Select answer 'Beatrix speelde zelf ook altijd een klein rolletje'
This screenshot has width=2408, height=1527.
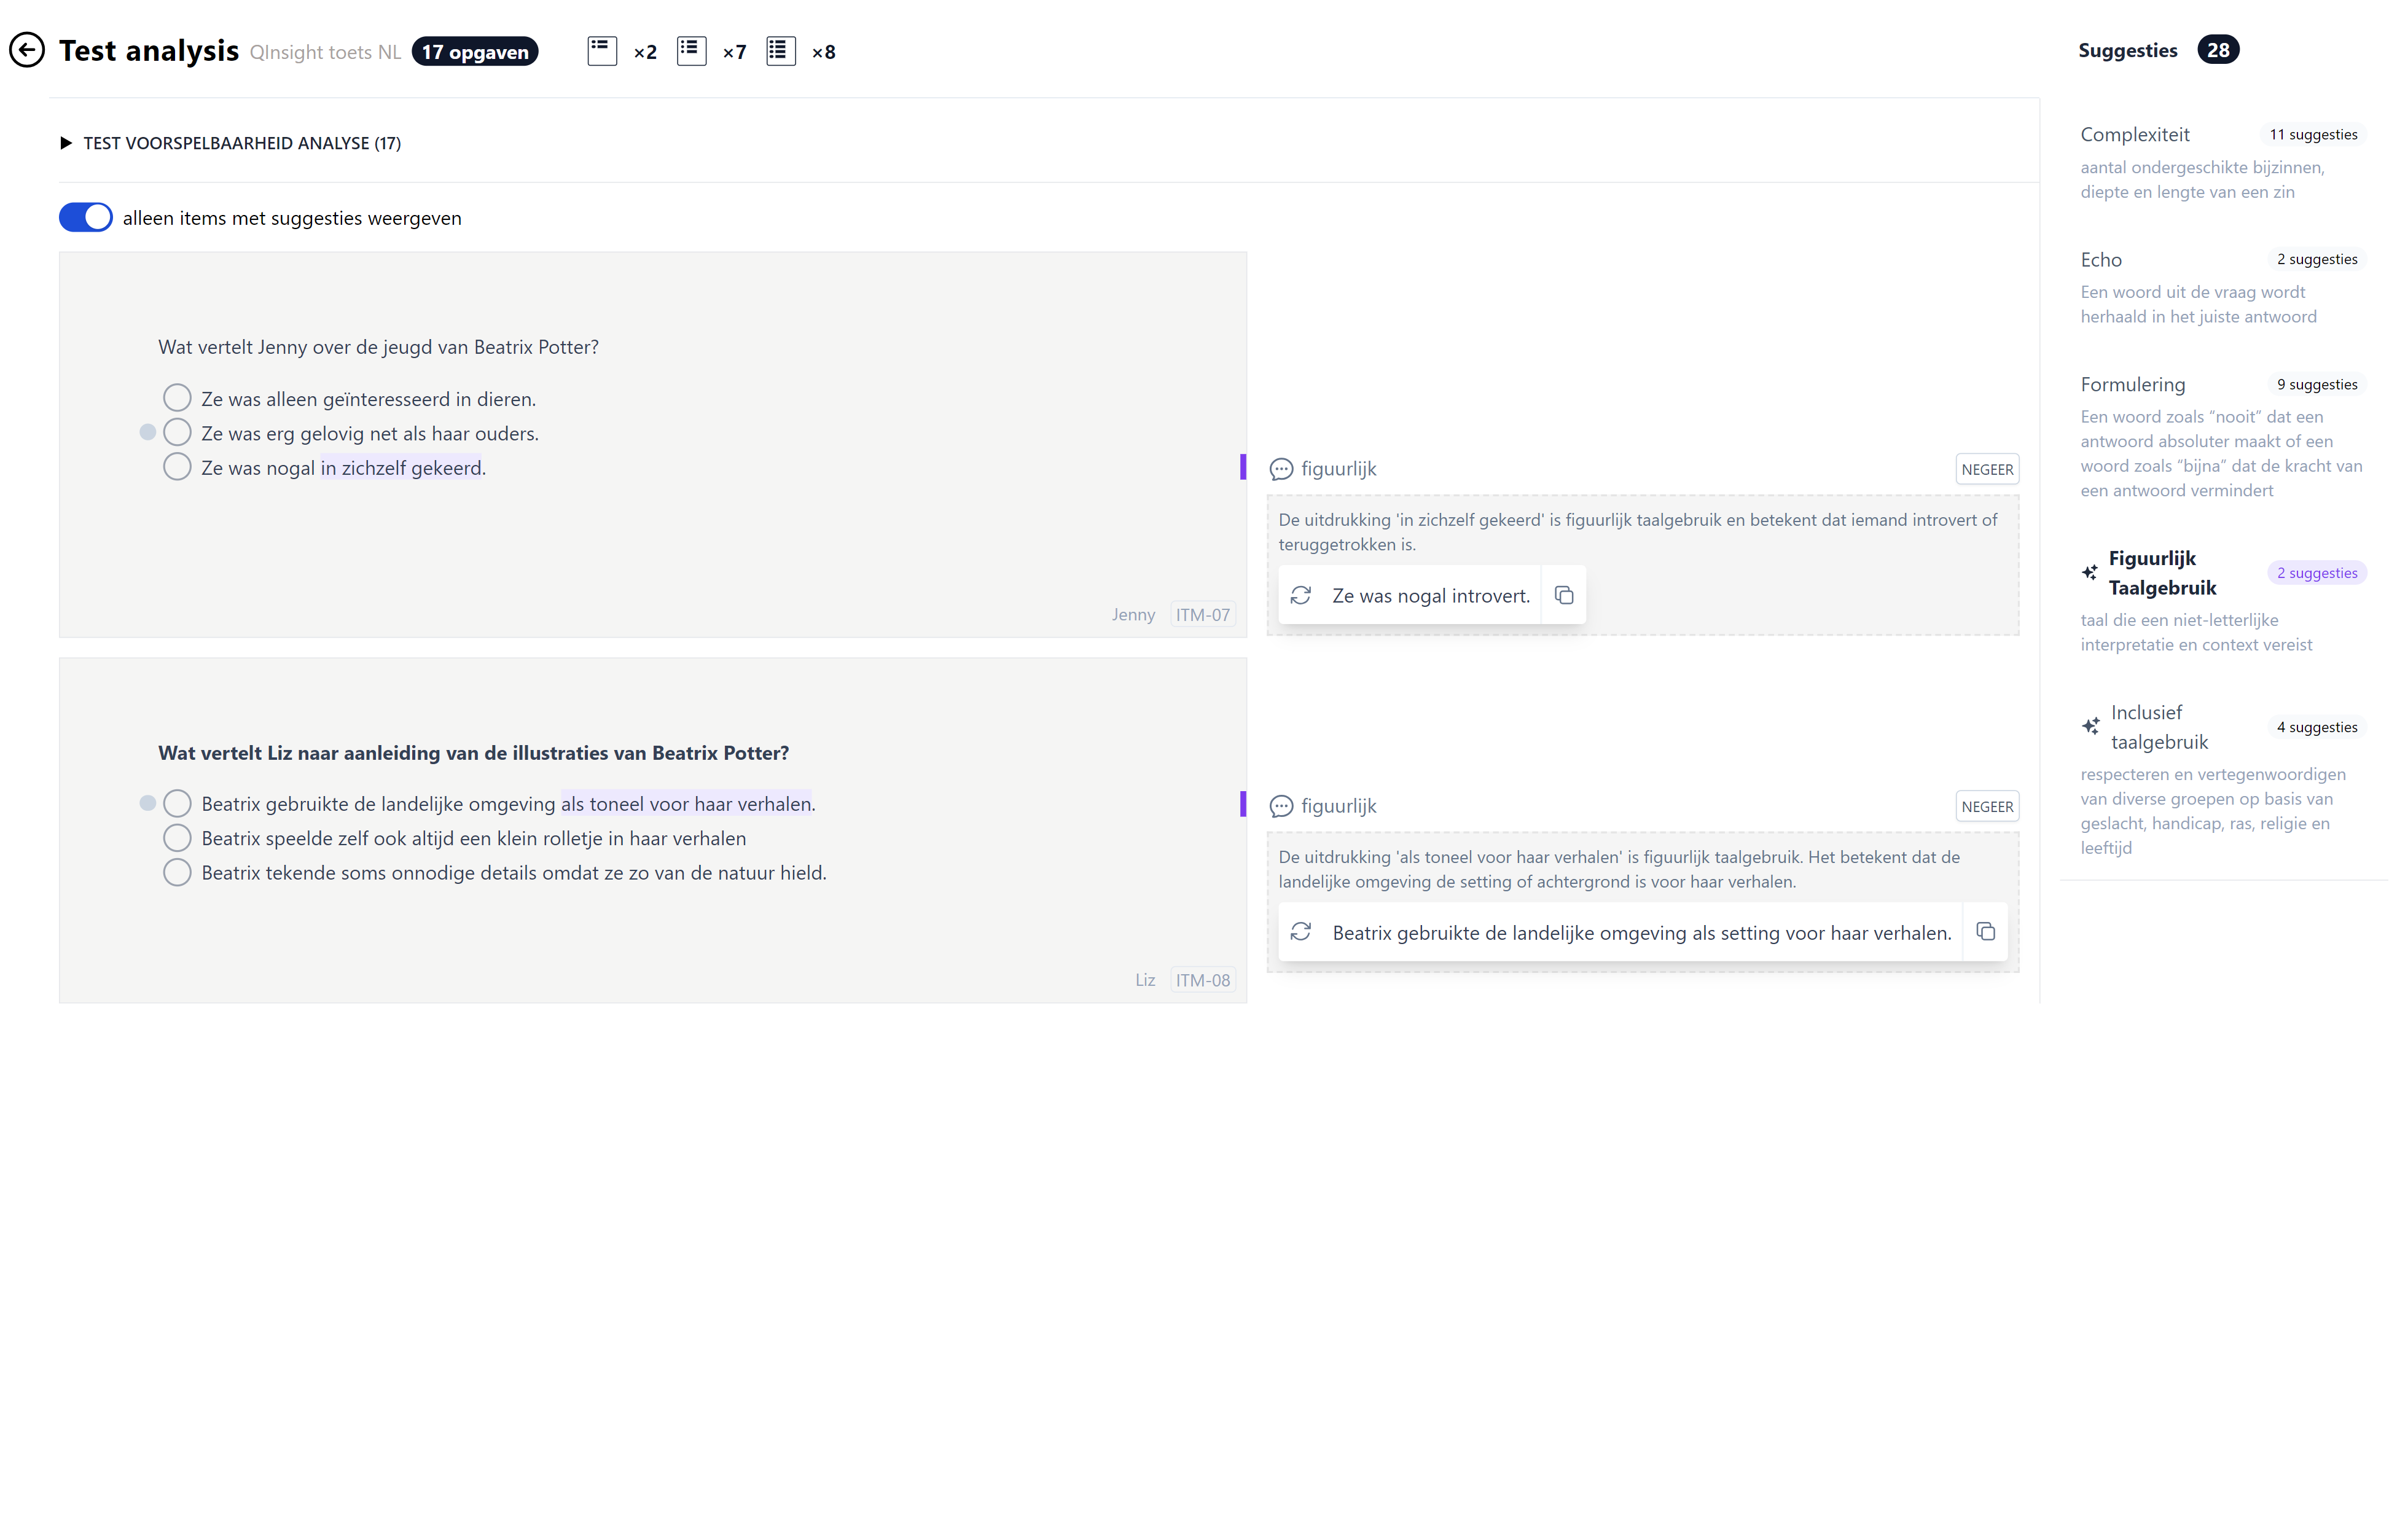point(177,837)
